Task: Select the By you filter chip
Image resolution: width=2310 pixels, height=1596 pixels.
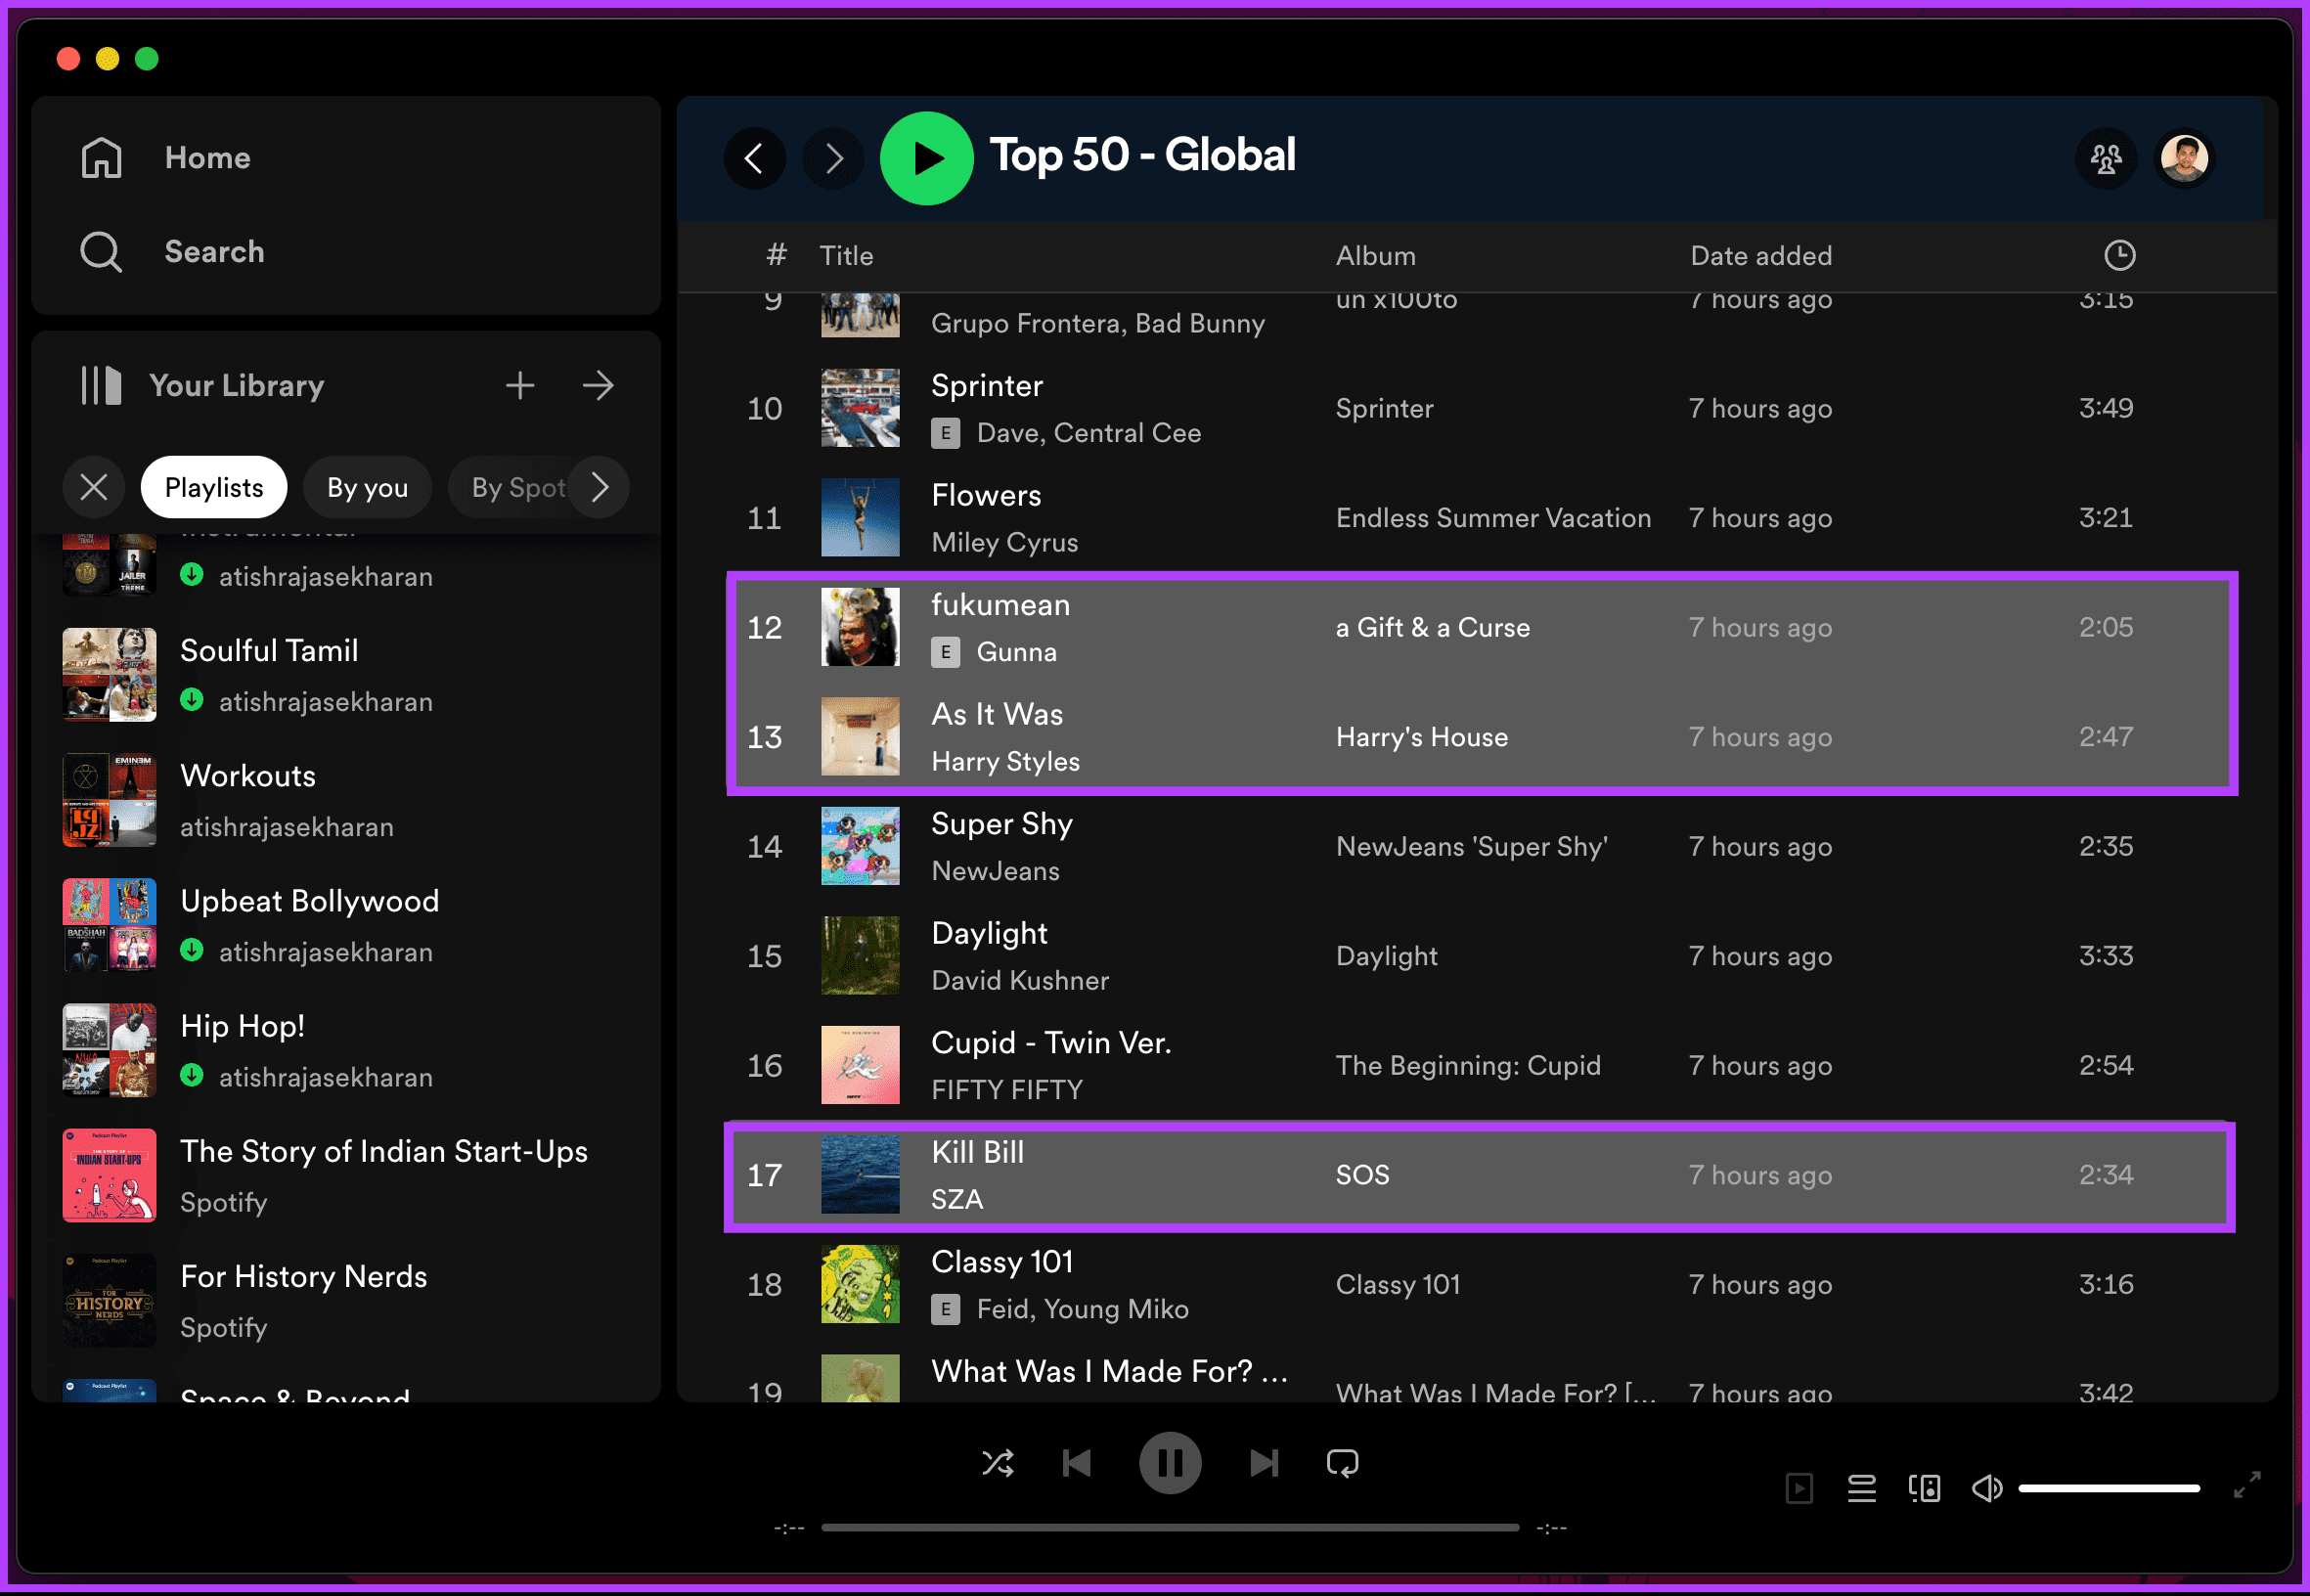Action: (367, 488)
